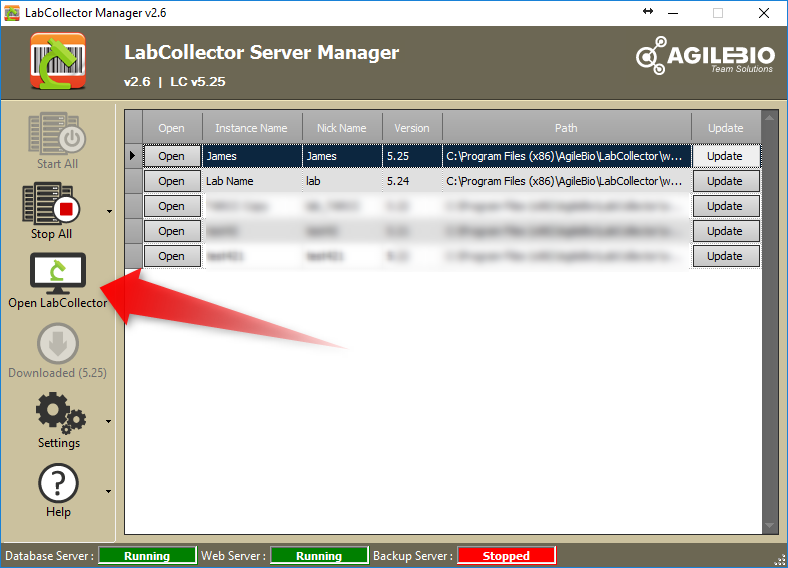
Task: Minimize the LabCollector Manager window
Action: point(673,13)
